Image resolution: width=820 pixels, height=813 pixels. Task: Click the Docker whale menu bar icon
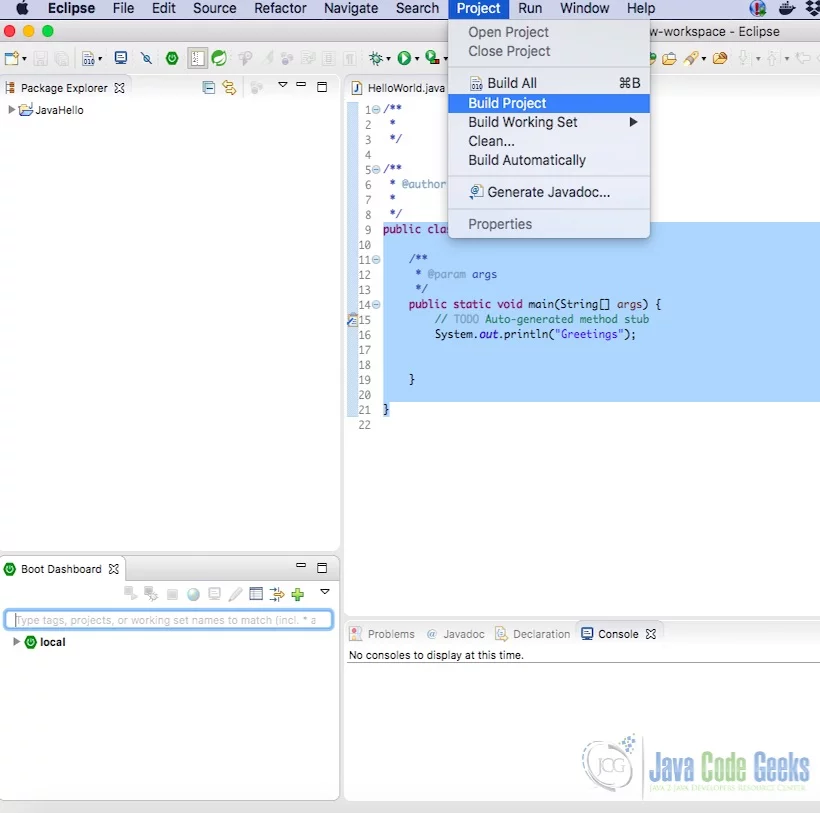point(787,8)
